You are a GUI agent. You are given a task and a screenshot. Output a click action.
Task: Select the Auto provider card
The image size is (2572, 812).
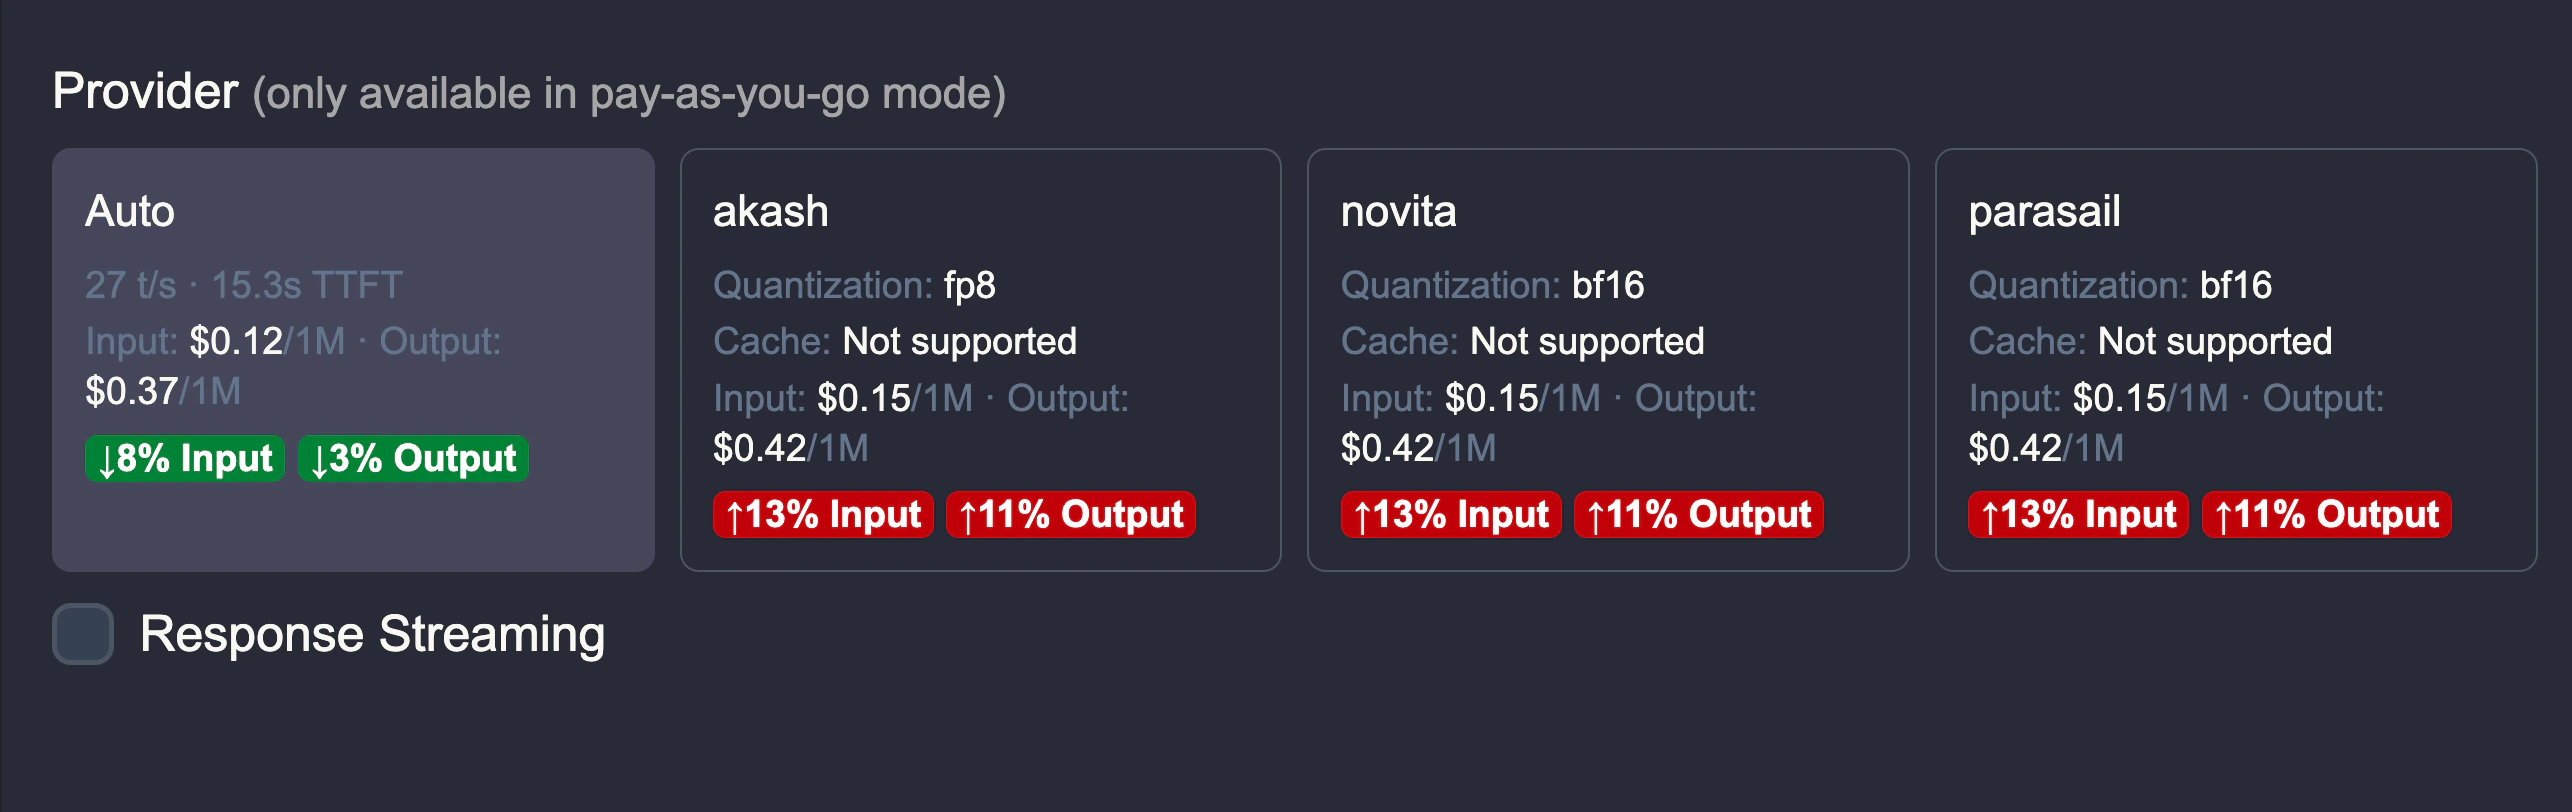point(355,360)
